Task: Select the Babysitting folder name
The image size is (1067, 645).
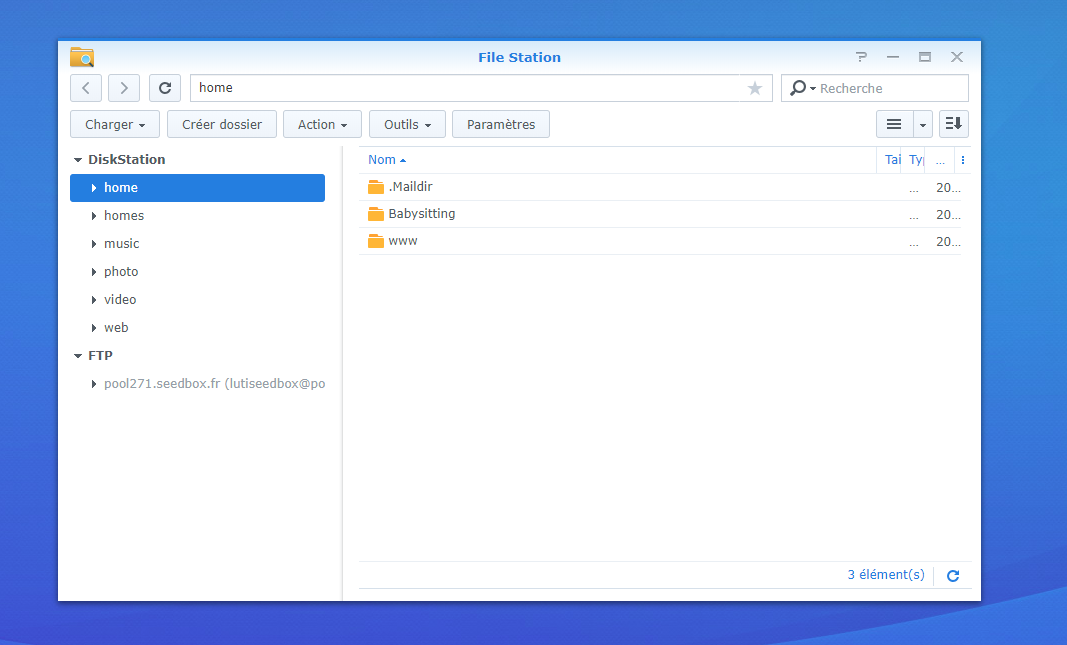Action: (422, 214)
